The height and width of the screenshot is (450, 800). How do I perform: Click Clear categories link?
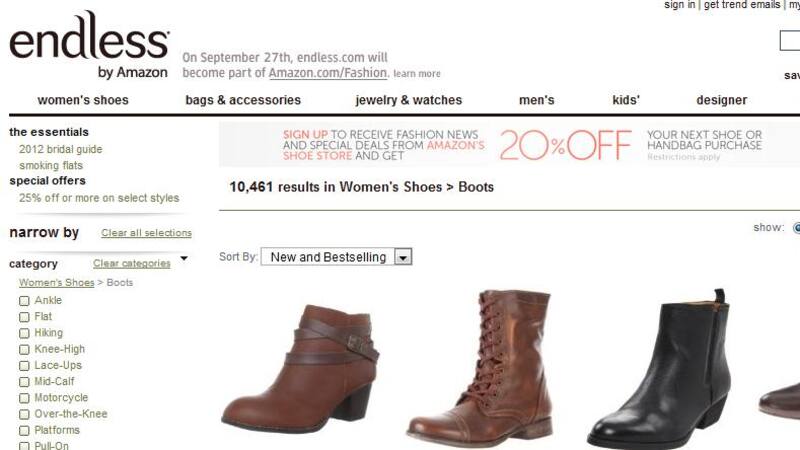coord(132,263)
